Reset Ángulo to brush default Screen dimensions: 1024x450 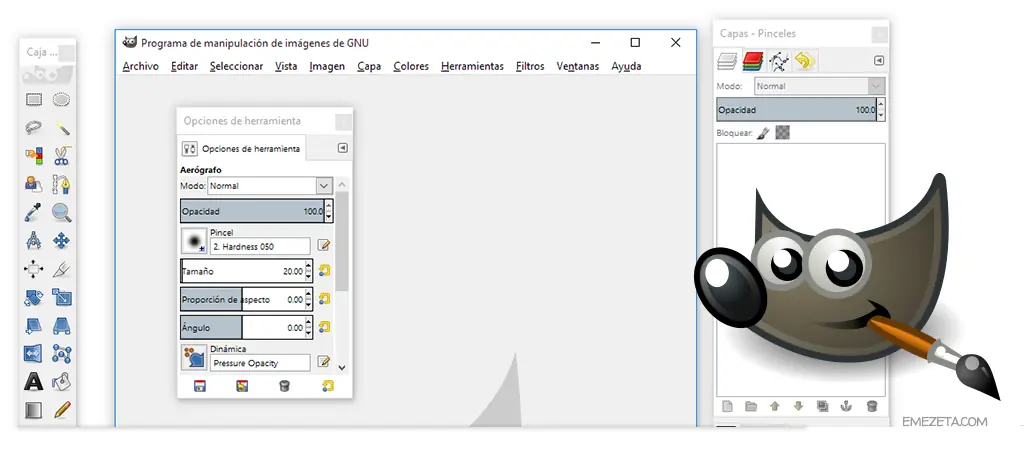click(x=325, y=327)
